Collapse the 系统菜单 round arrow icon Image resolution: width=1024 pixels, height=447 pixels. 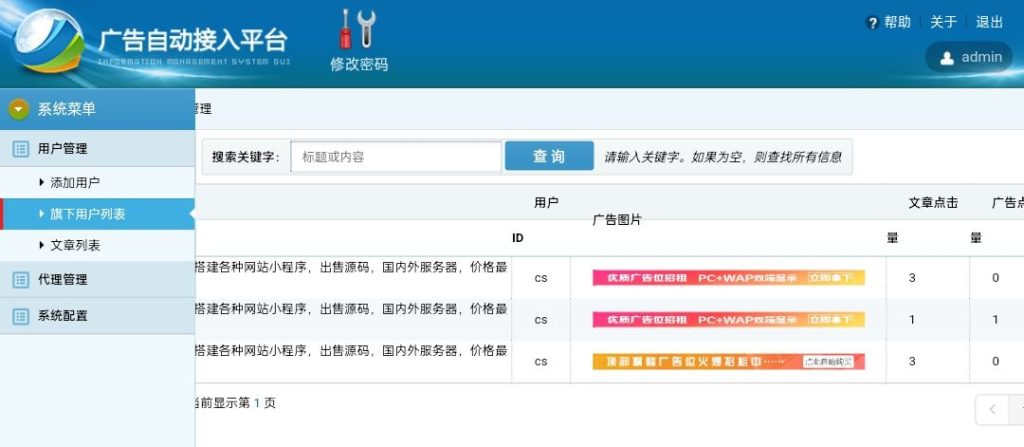[x=19, y=109]
